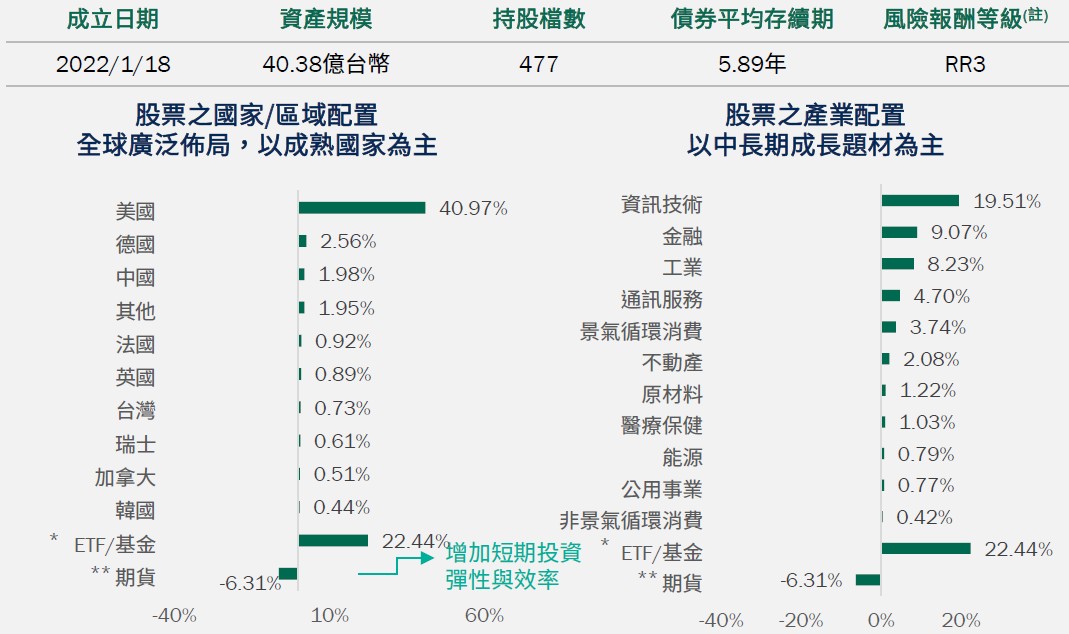Select the 2.08% value beside 不動產
The height and width of the screenshot is (634, 1069).
[931, 359]
